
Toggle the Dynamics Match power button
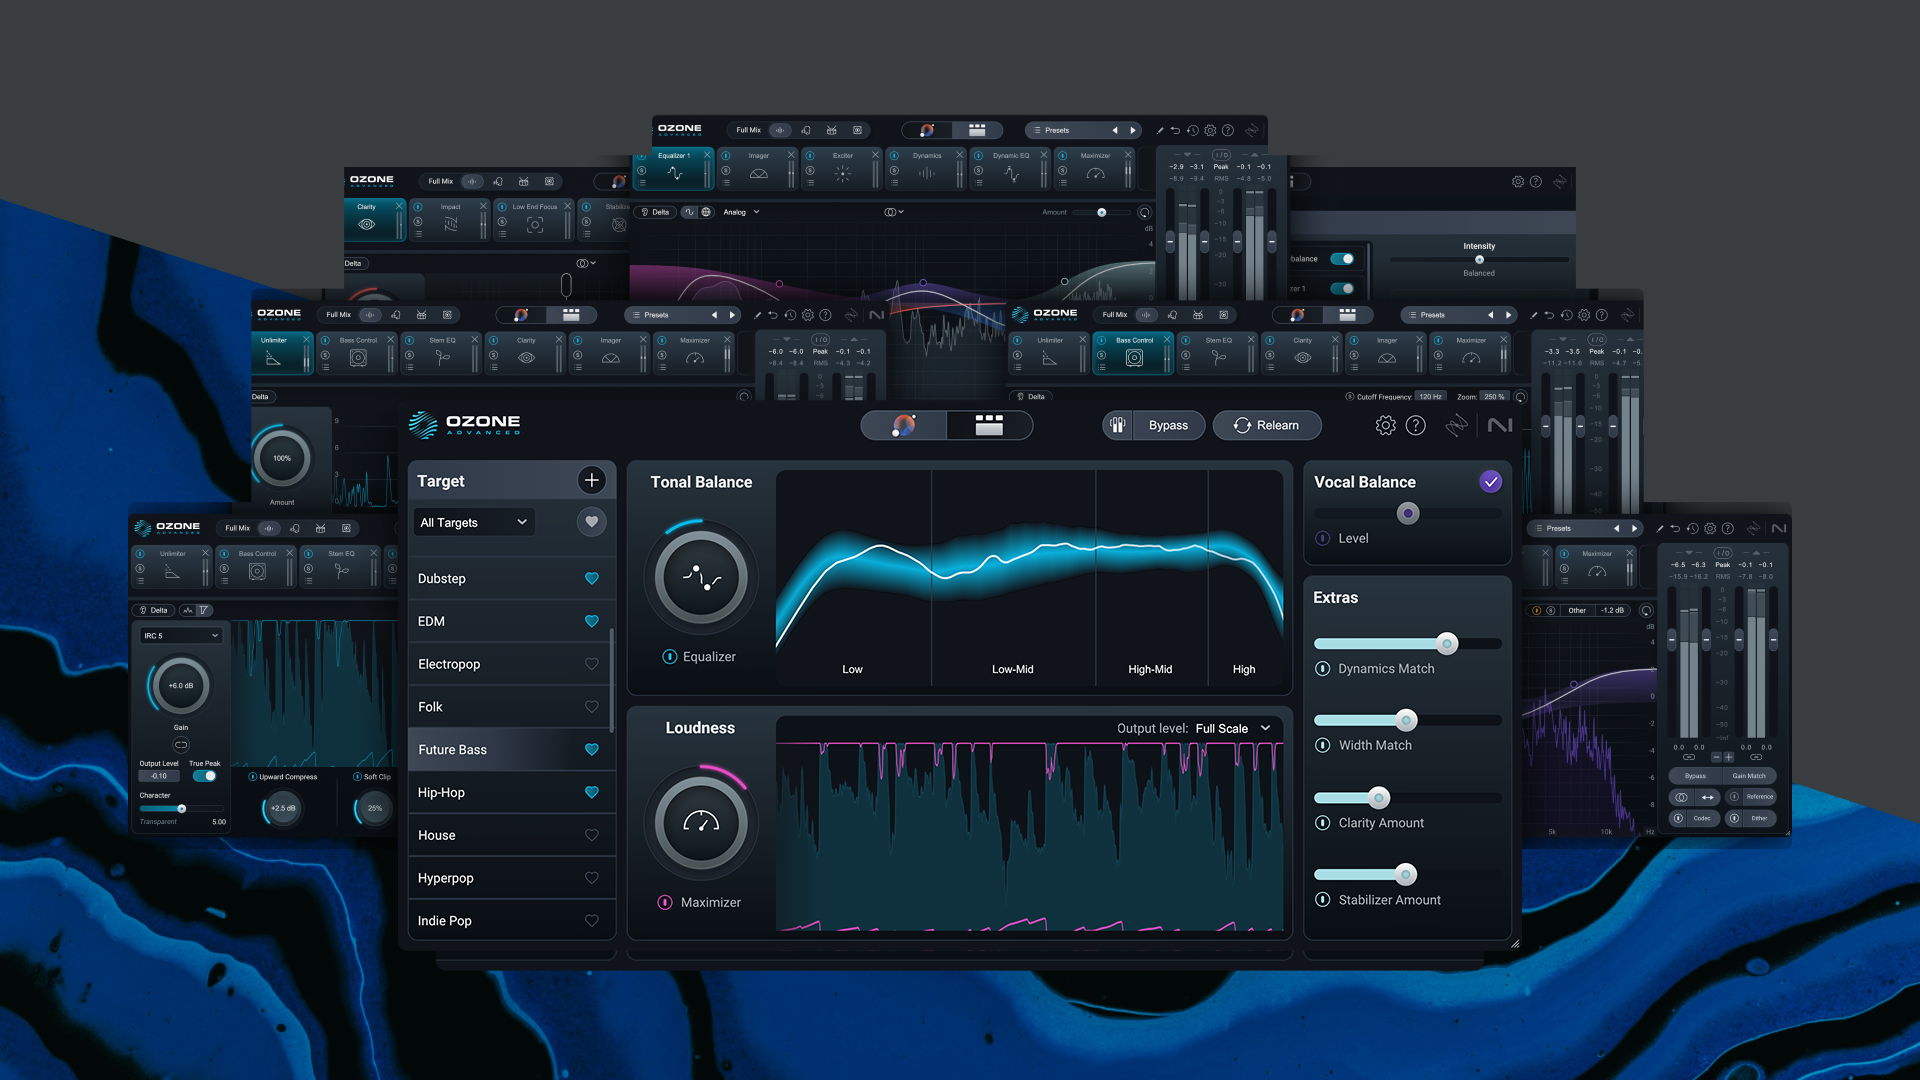[x=1322, y=669]
